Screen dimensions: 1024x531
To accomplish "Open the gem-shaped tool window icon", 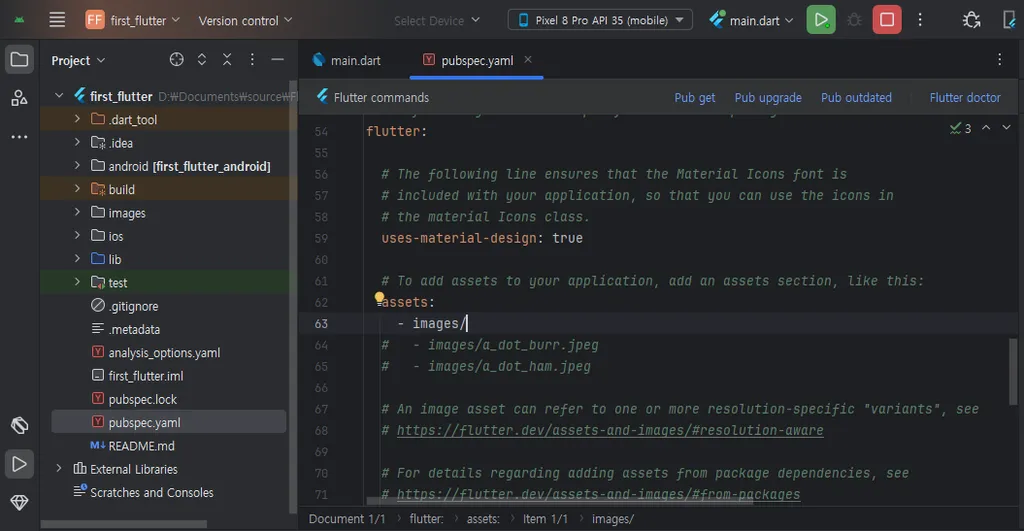I will pyautogui.click(x=20, y=502).
